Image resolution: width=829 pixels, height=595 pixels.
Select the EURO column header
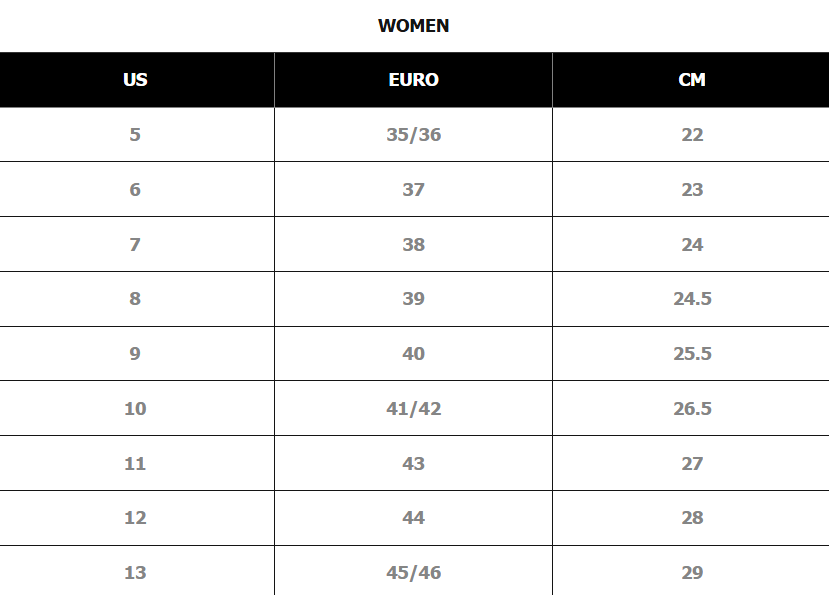413,80
